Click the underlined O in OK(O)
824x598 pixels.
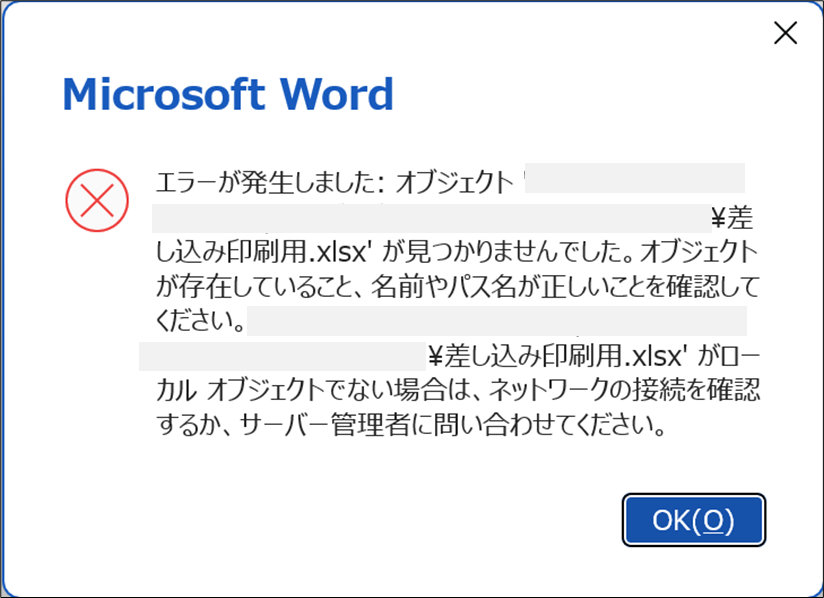click(712, 519)
